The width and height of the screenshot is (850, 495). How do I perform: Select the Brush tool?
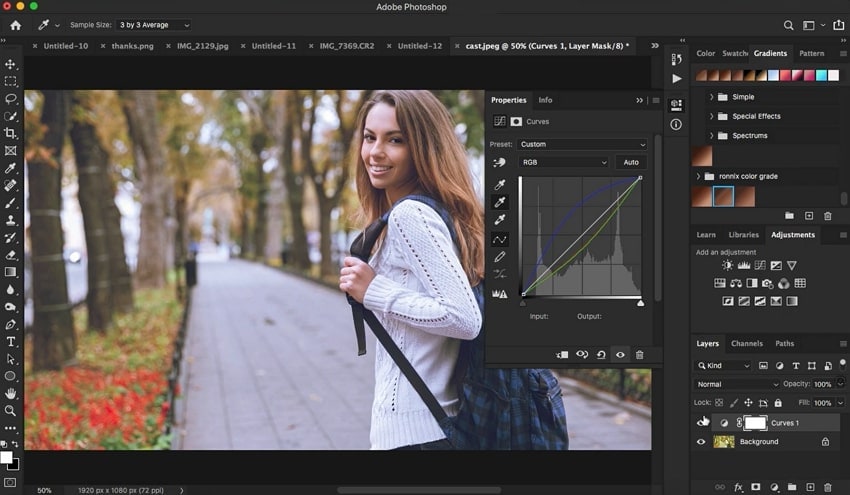pyautogui.click(x=10, y=203)
